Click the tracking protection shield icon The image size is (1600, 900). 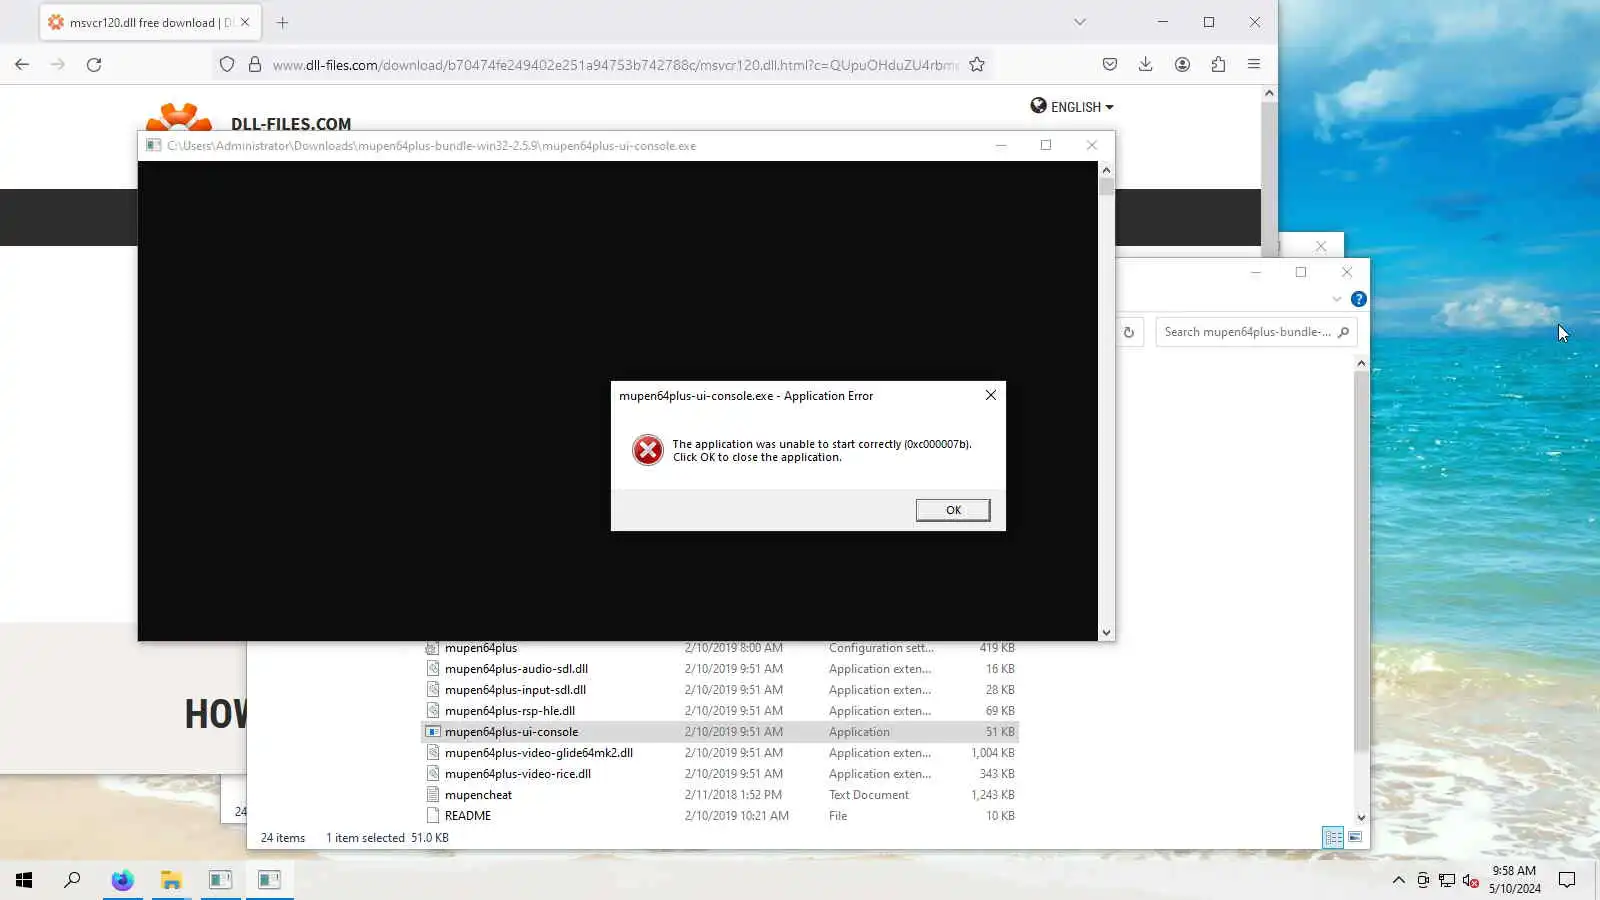click(227, 64)
